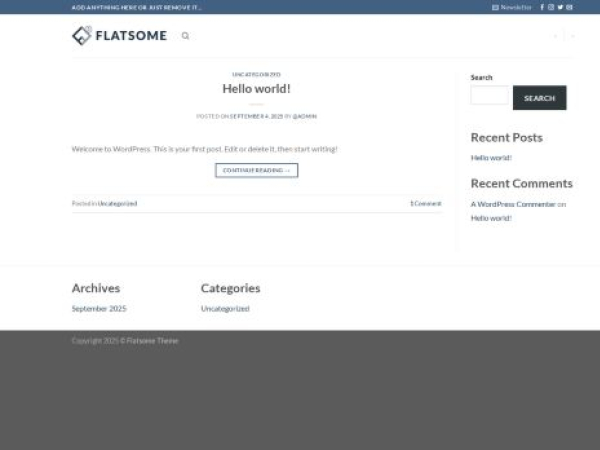Open A WordPress Commenter link
The height and width of the screenshot is (450, 600).
pyautogui.click(x=512, y=204)
